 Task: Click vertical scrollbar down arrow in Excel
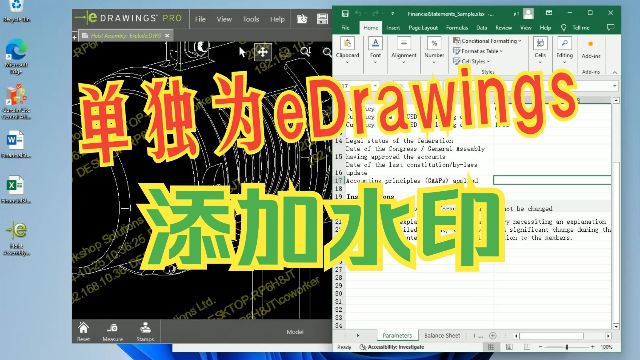click(616, 326)
